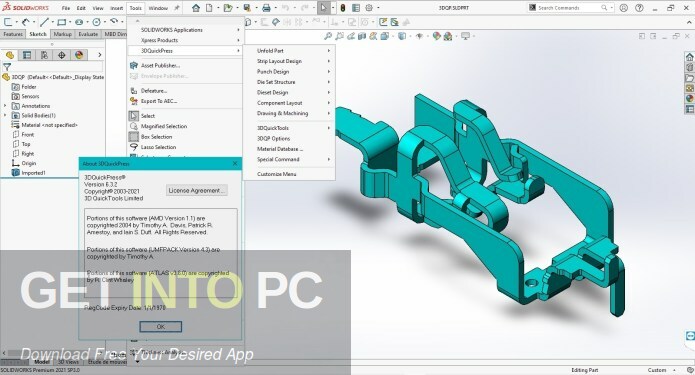This screenshot has width=695, height=375.
Task: Open the Search Commands dropdown arrow
Action: [612, 8]
